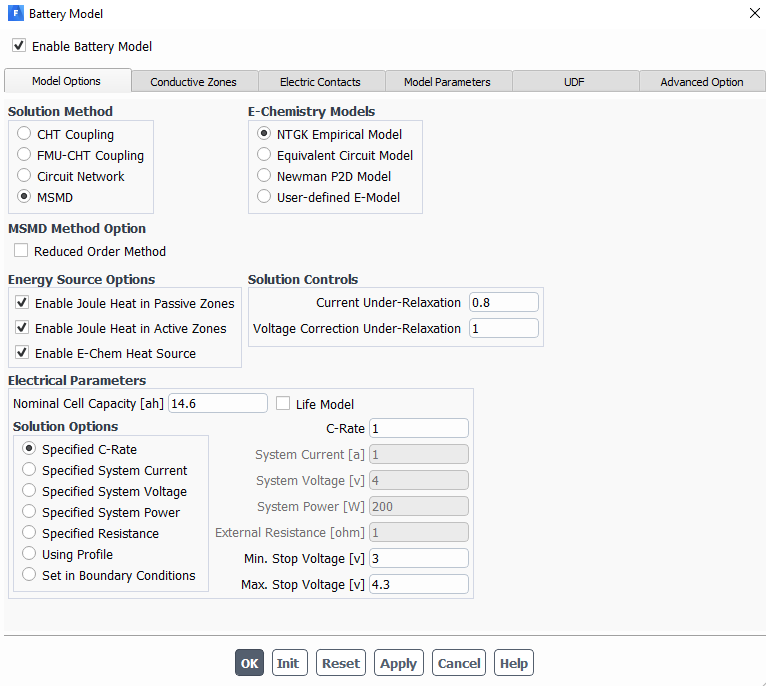Toggle Enable Joule Heat in Active Zones
Viewport: 766px width, 686px height.
pyautogui.click(x=22, y=327)
